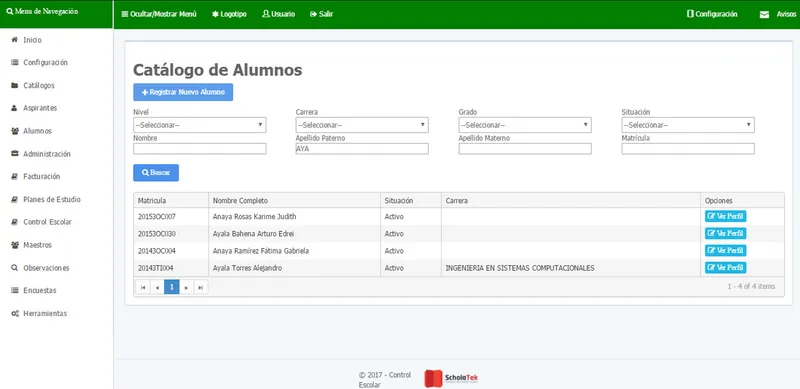This screenshot has width=800, height=389.
Task: Click the search icon beside Menu de Navegación
Action: (x=10, y=11)
